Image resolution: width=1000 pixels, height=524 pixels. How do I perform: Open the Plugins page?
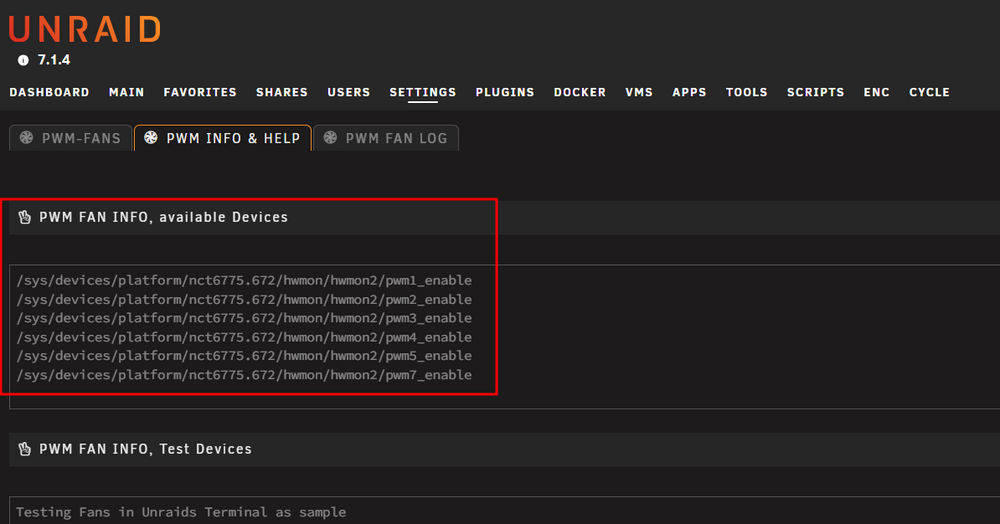[504, 92]
